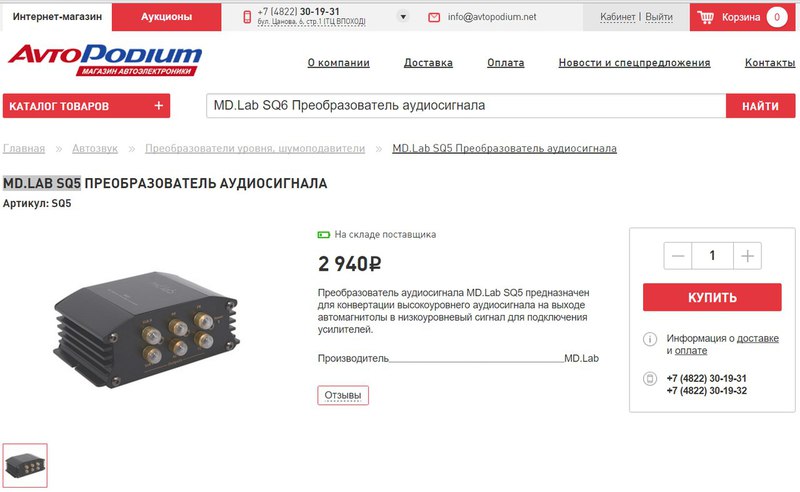The image size is (800, 492).
Task: Open the Отзывы reviews button
Action: click(343, 396)
